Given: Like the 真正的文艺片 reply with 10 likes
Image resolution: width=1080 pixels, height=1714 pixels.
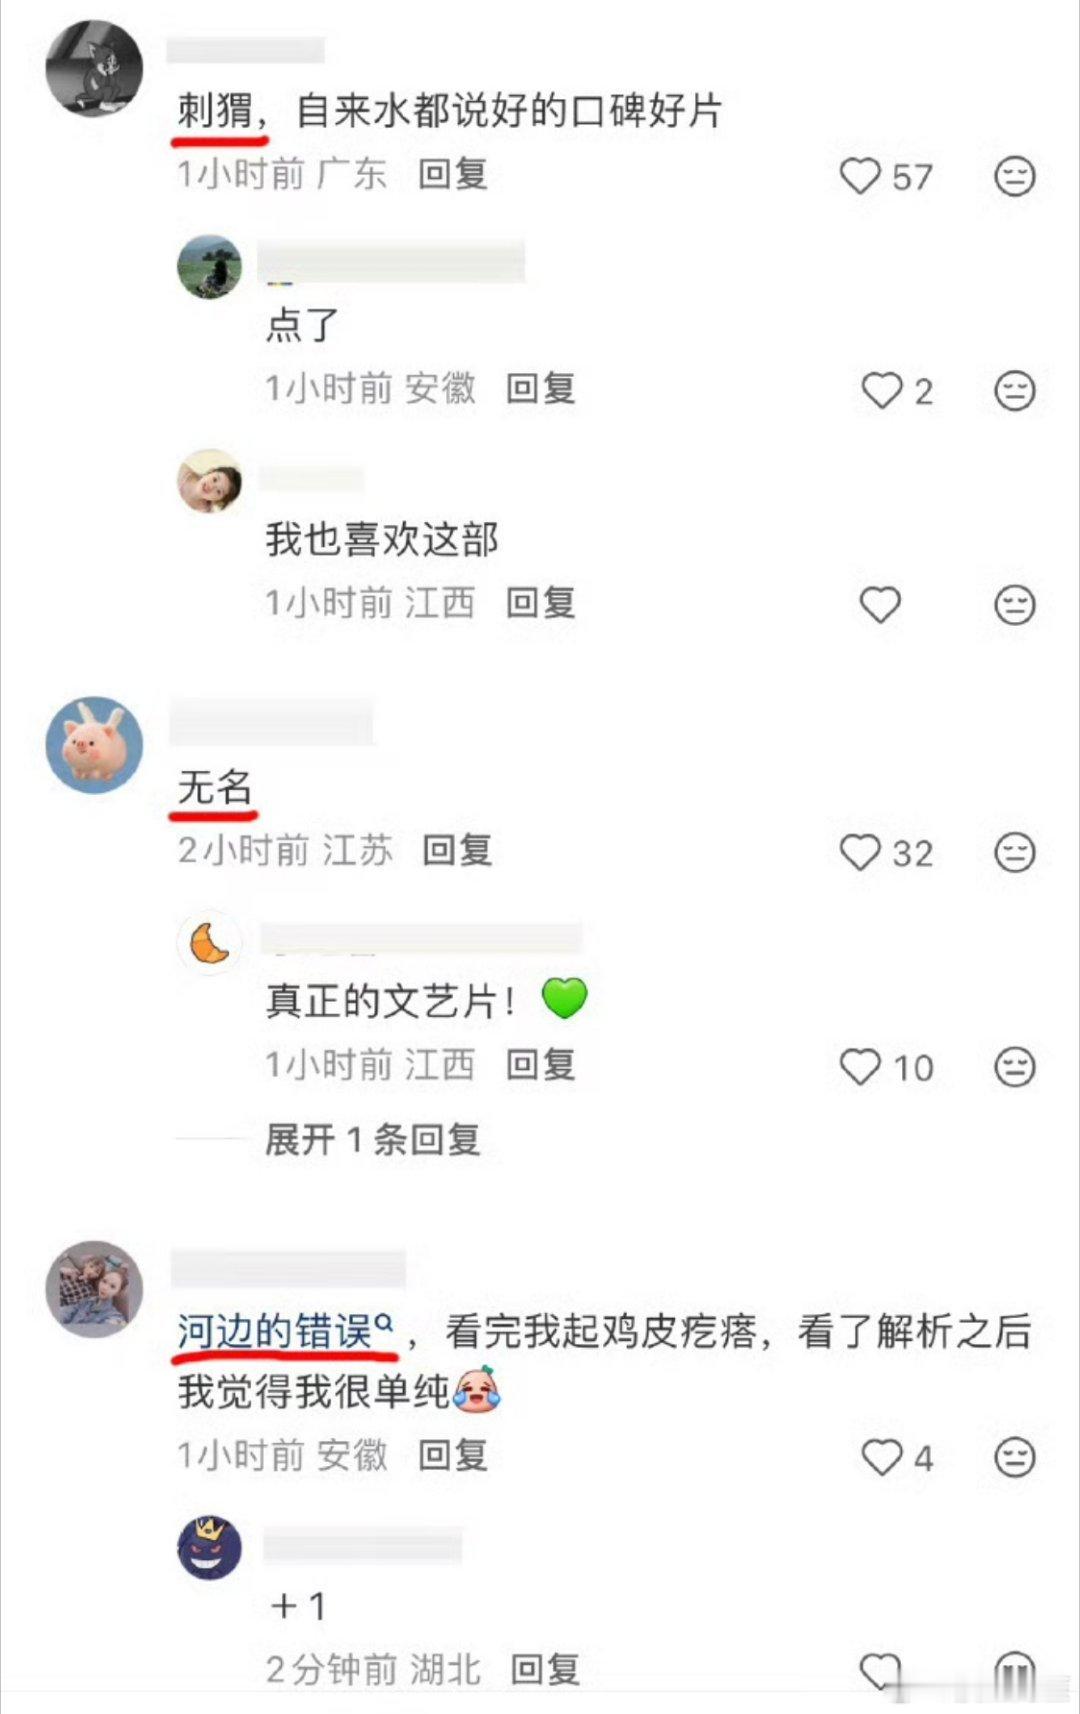Looking at the screenshot, I should pos(860,1067).
